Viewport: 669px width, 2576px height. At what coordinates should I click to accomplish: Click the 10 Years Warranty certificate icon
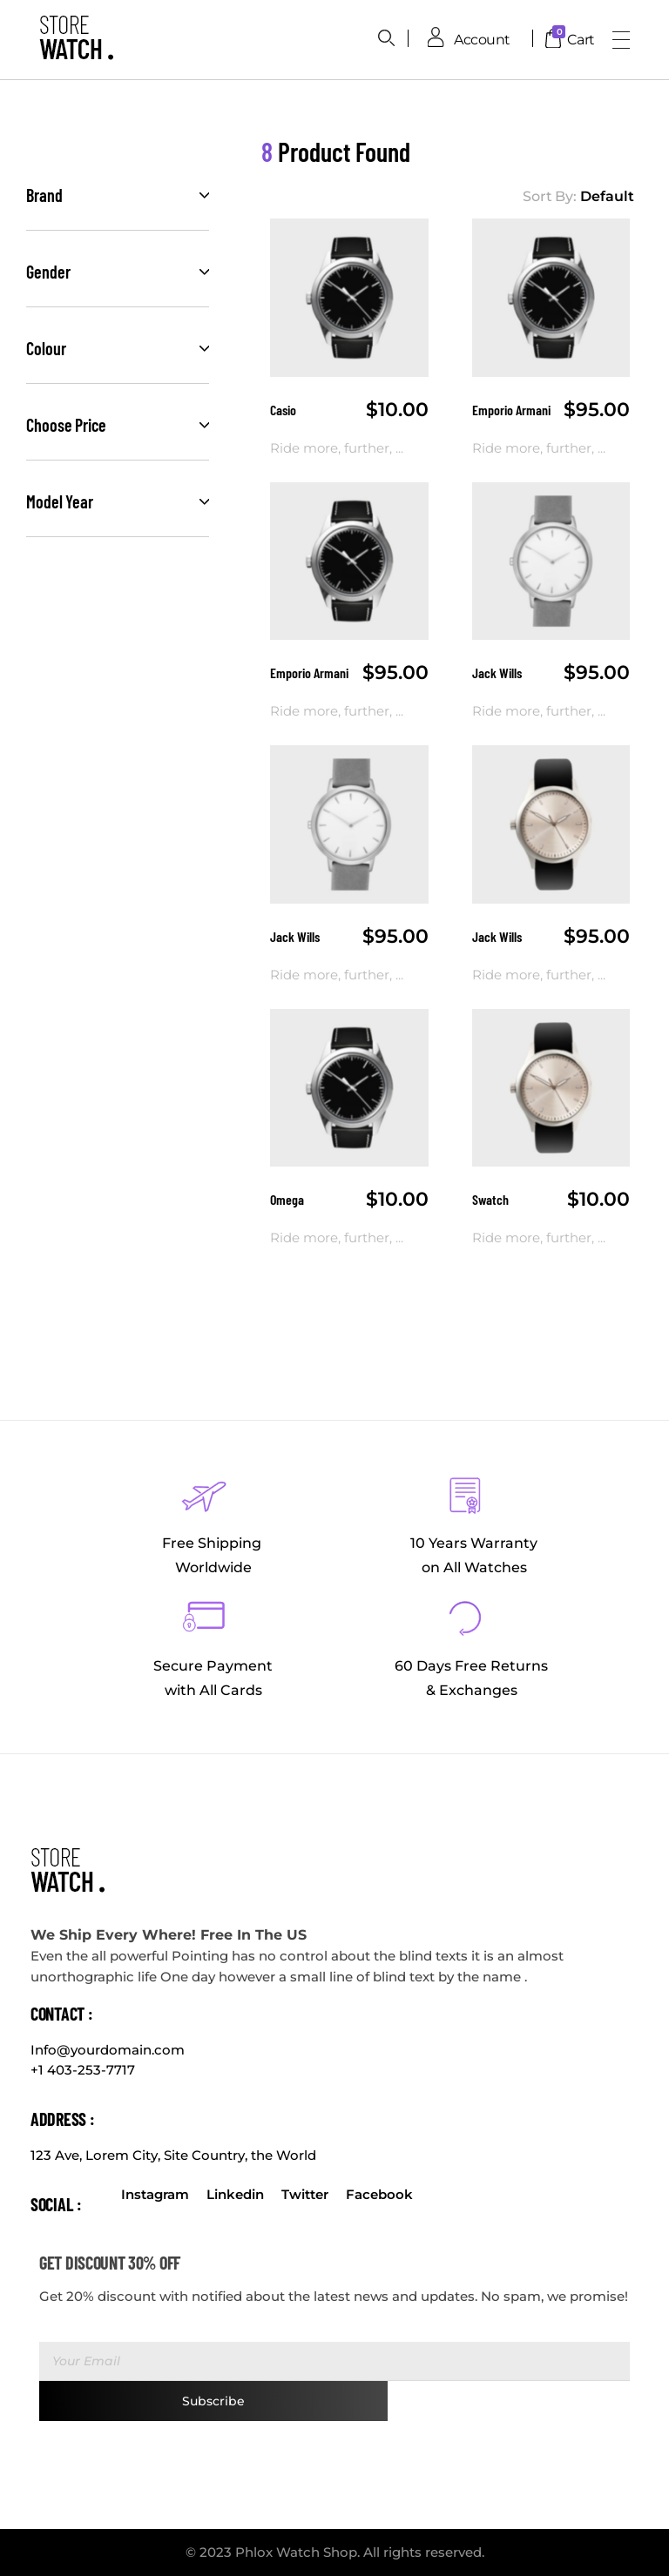click(465, 1495)
